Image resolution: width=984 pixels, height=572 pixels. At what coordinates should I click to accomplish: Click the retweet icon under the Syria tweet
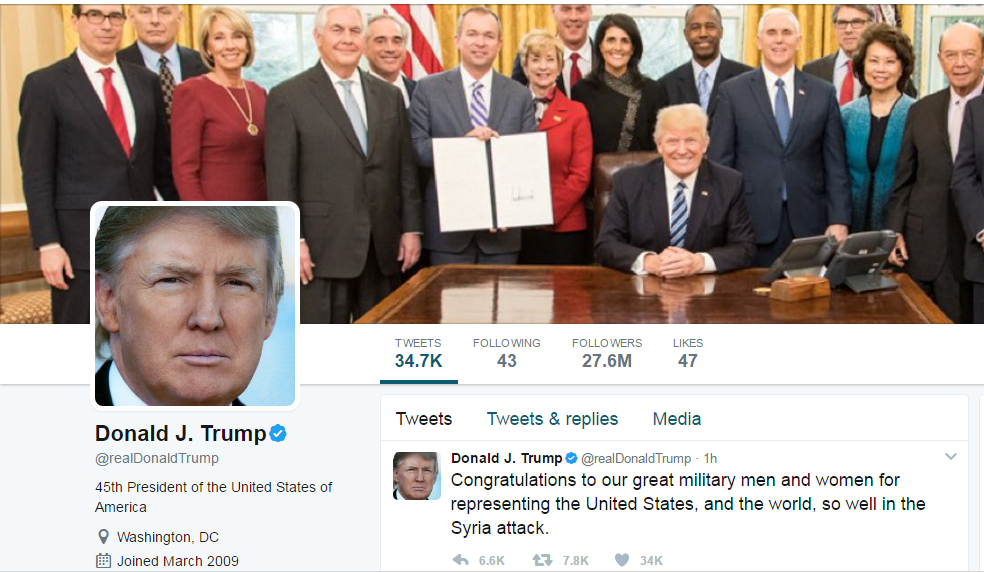click(x=542, y=560)
